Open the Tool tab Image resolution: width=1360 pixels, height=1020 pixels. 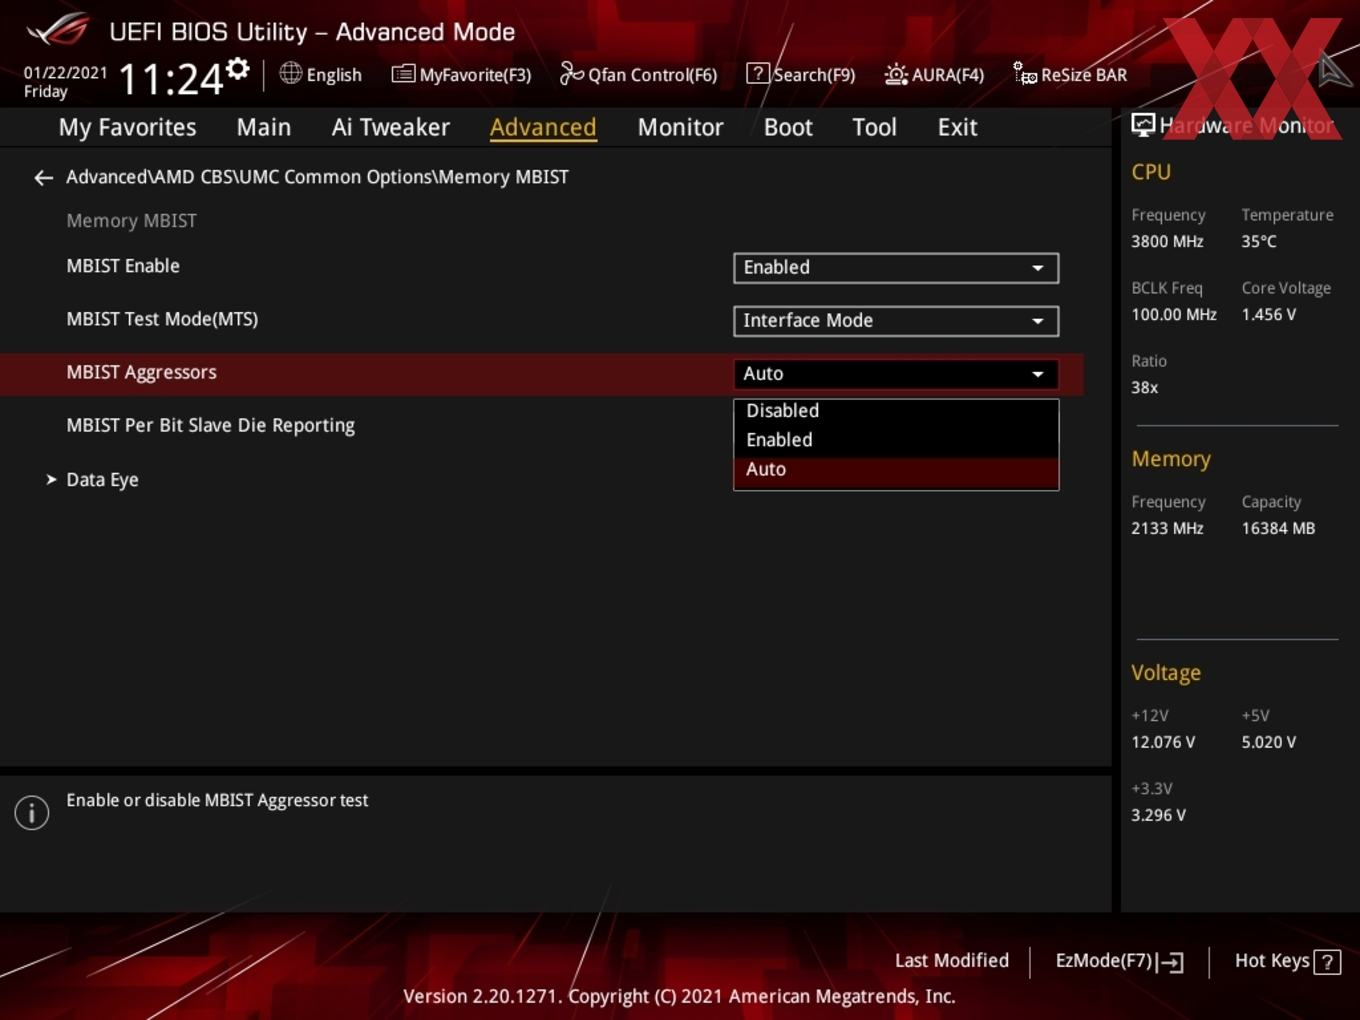click(x=874, y=127)
